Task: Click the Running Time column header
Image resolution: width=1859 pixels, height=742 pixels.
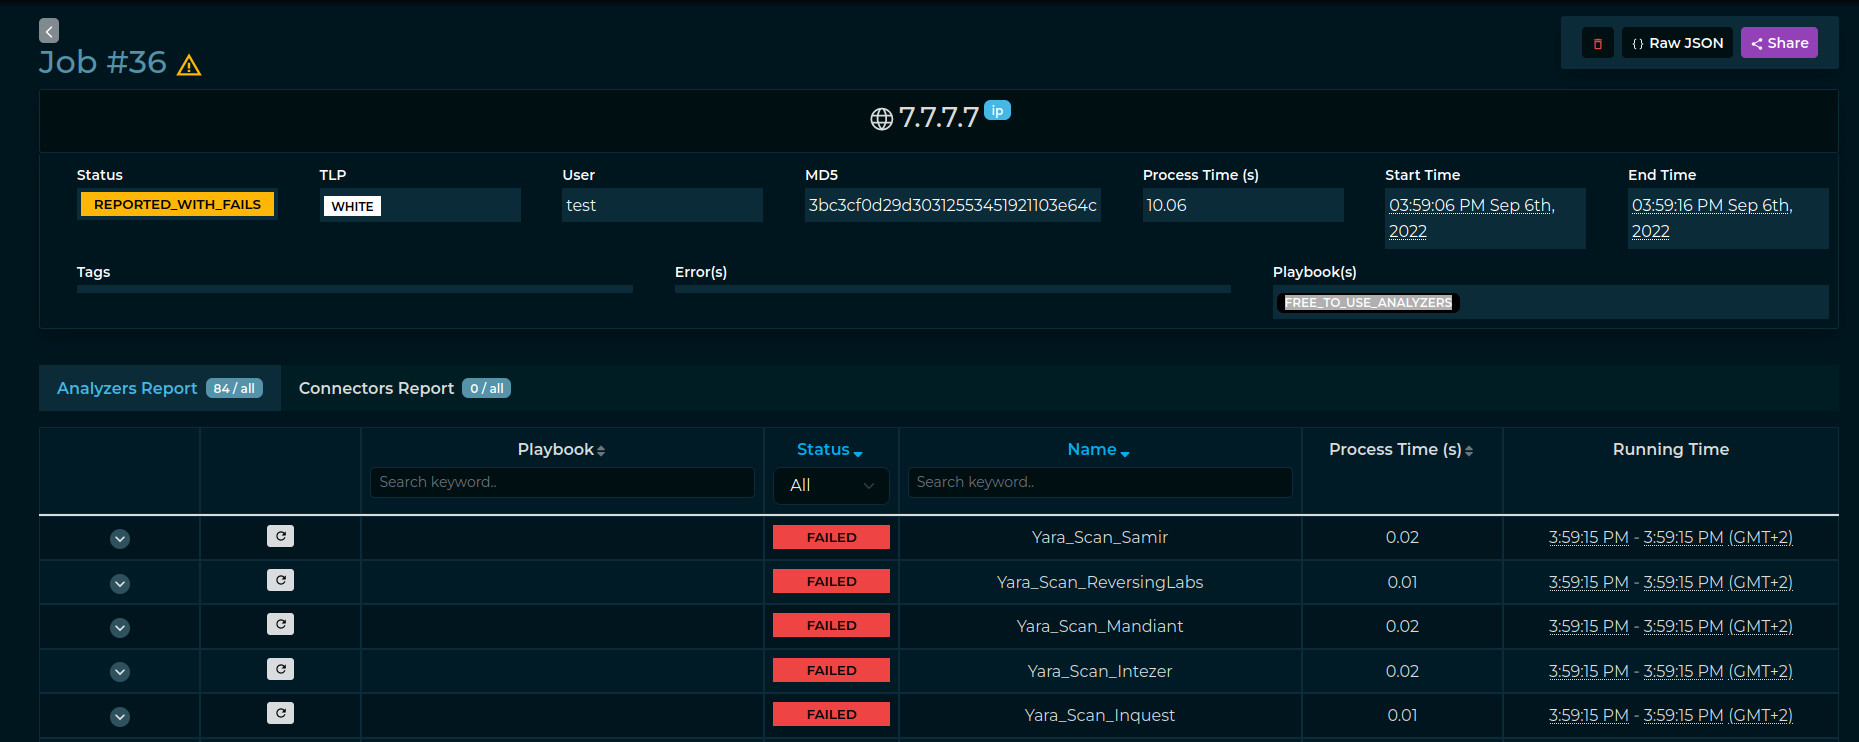Action: click(1671, 449)
